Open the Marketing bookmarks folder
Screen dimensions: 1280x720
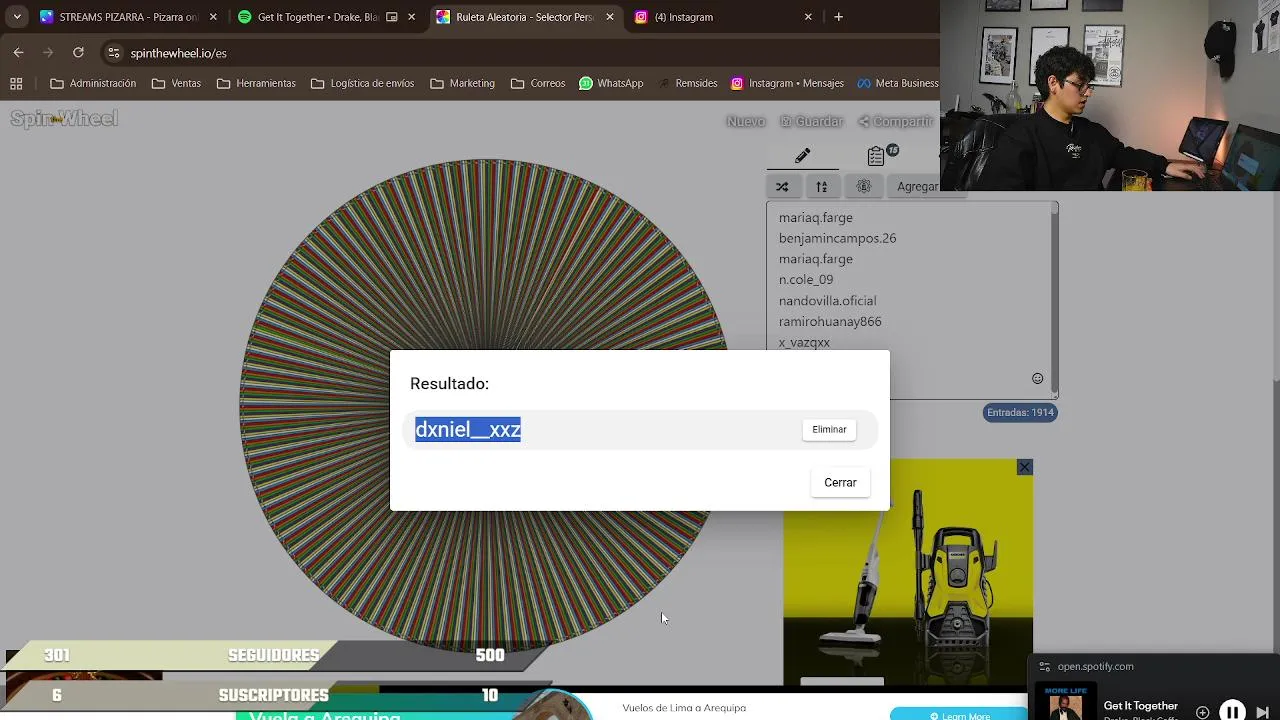(x=462, y=83)
